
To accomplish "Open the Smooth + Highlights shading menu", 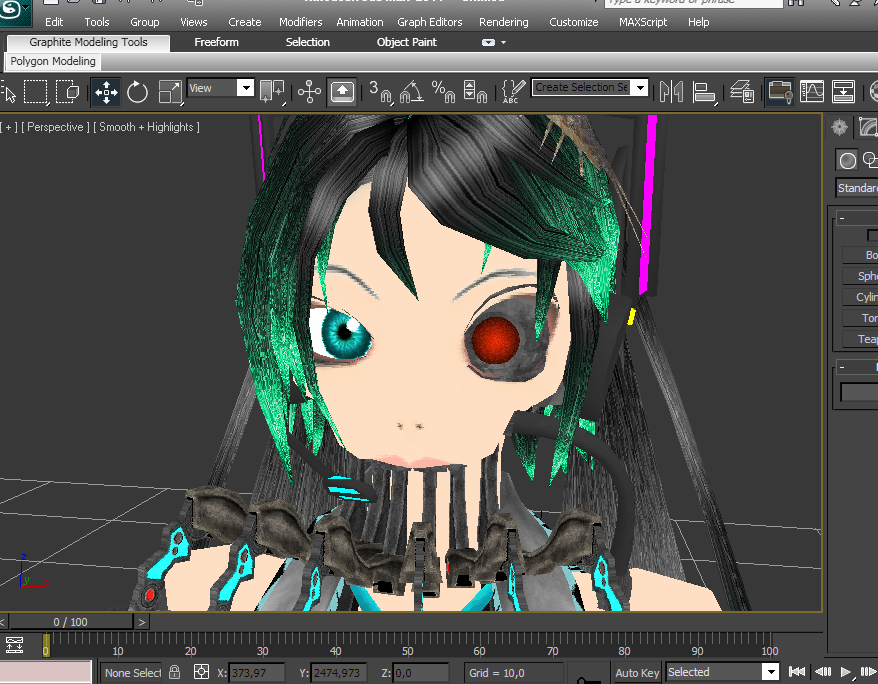I will [x=146, y=127].
